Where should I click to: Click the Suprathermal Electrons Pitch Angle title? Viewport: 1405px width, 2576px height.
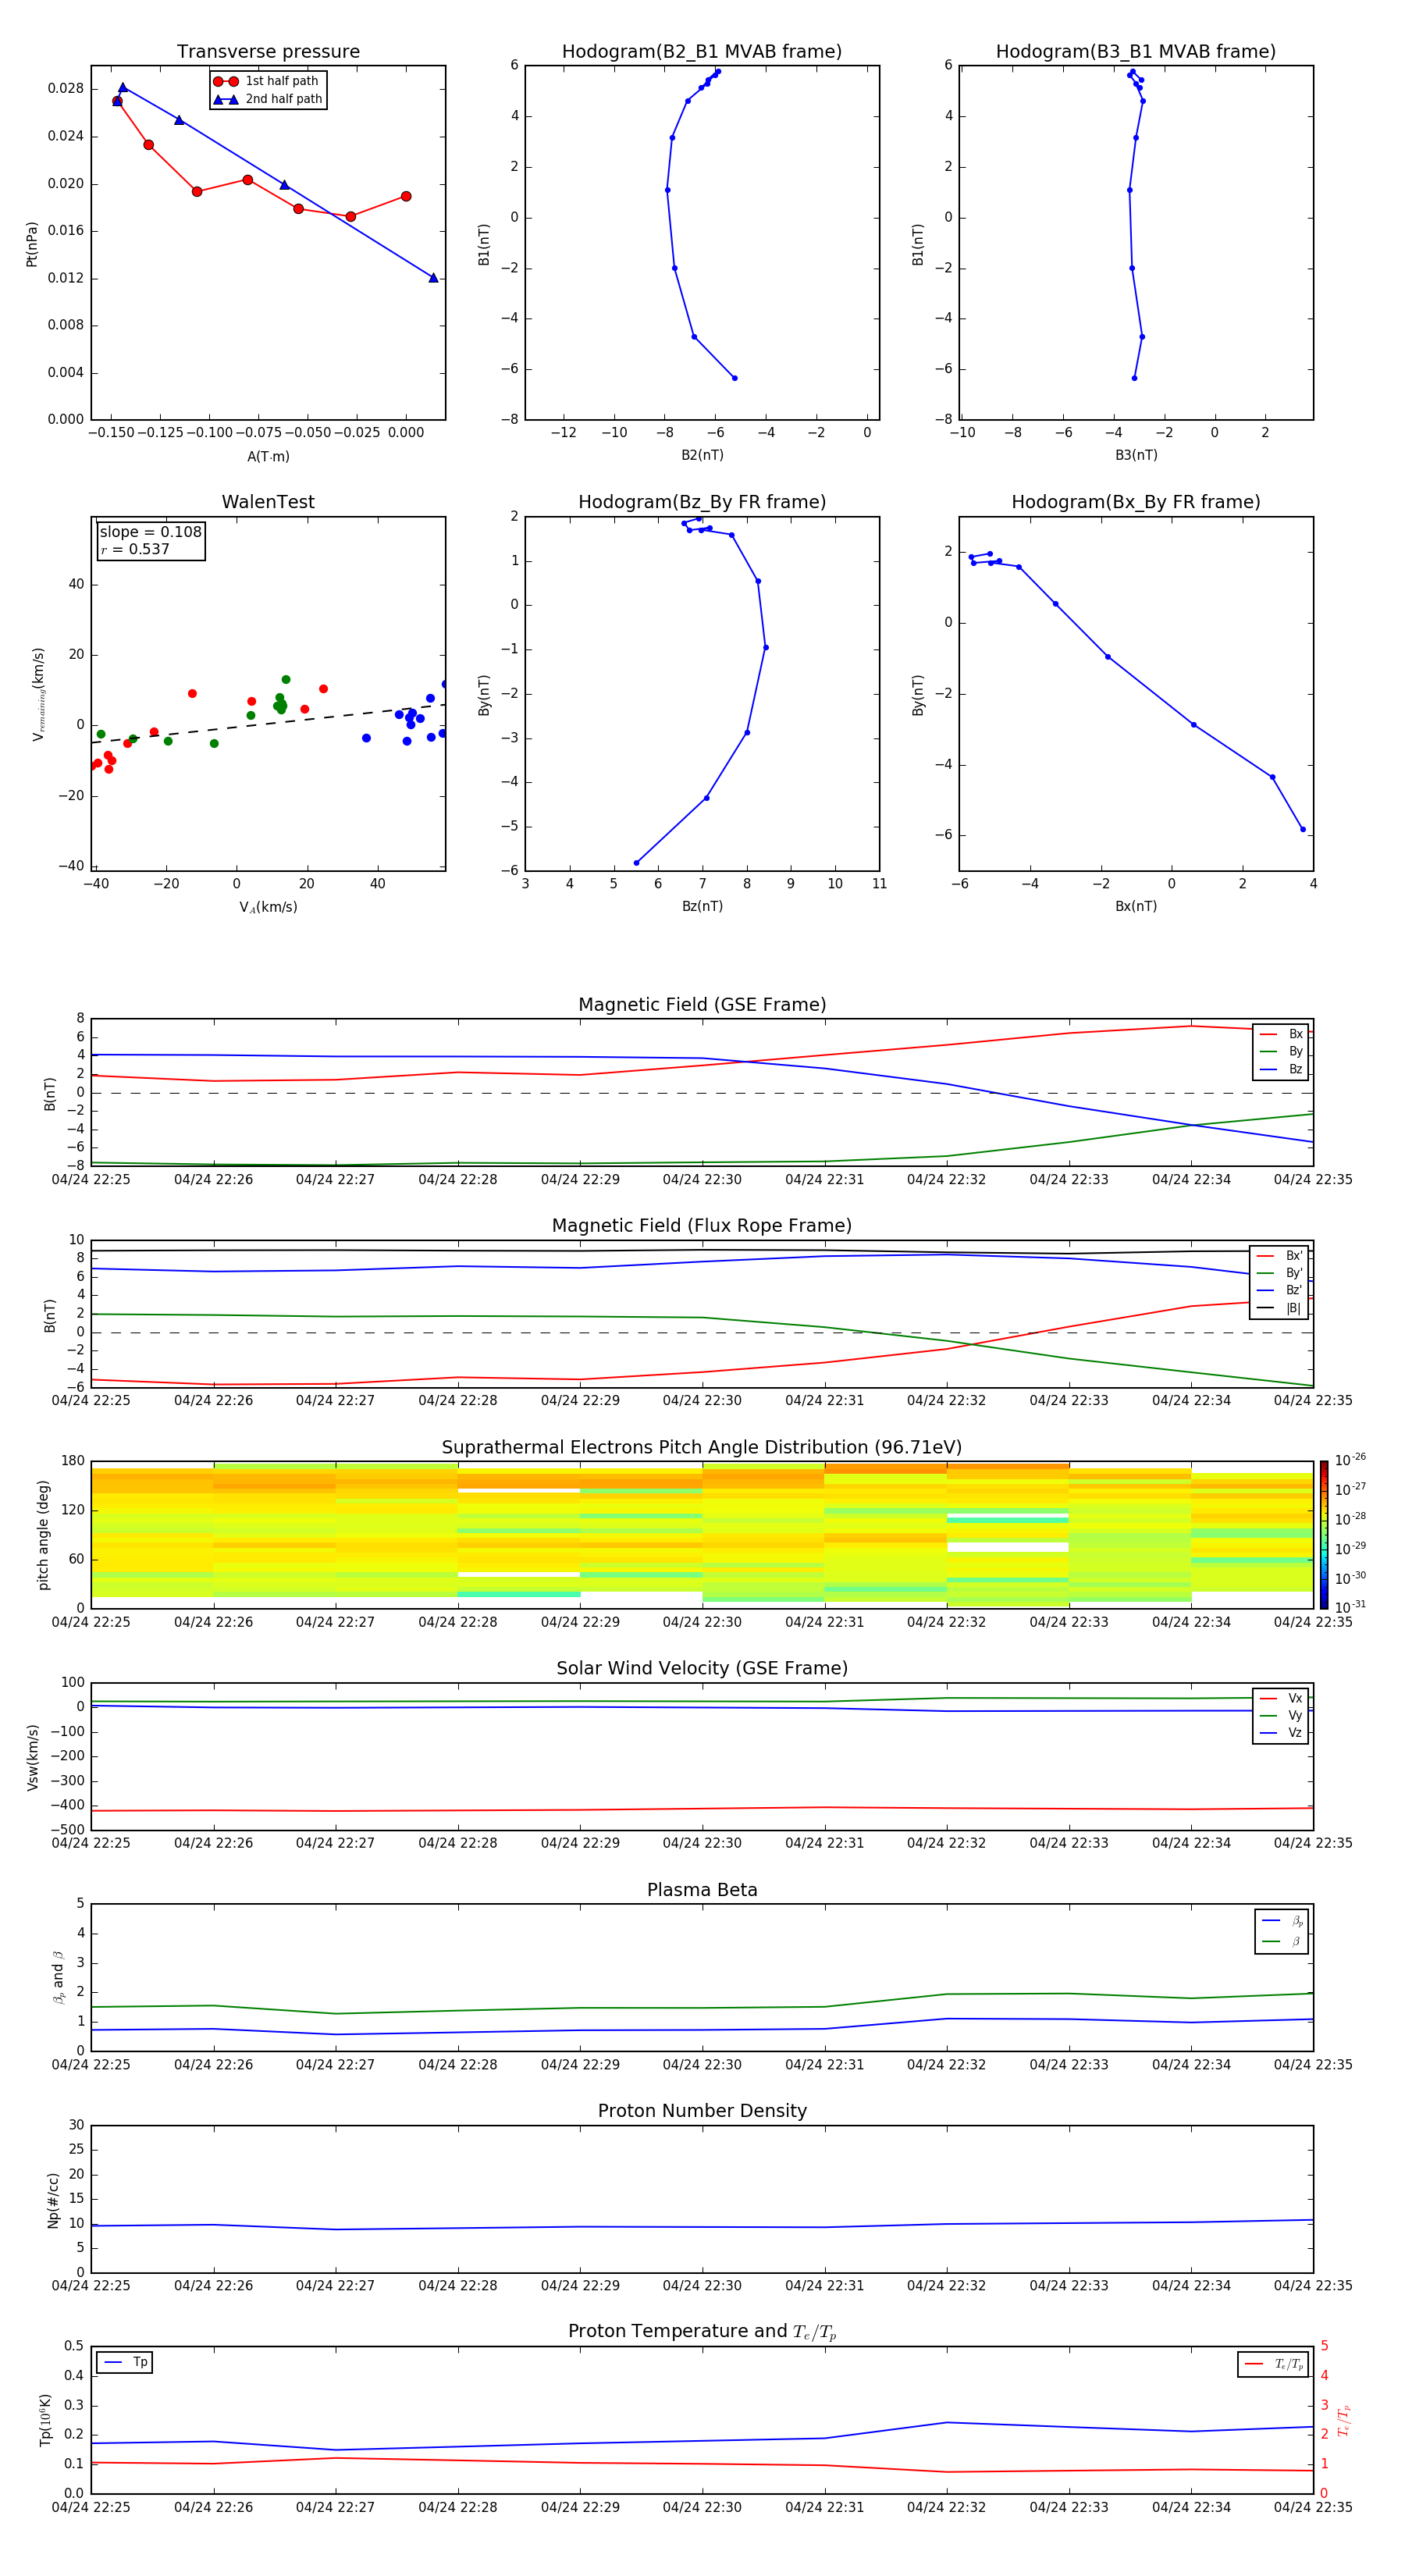pyautogui.click(x=702, y=1448)
